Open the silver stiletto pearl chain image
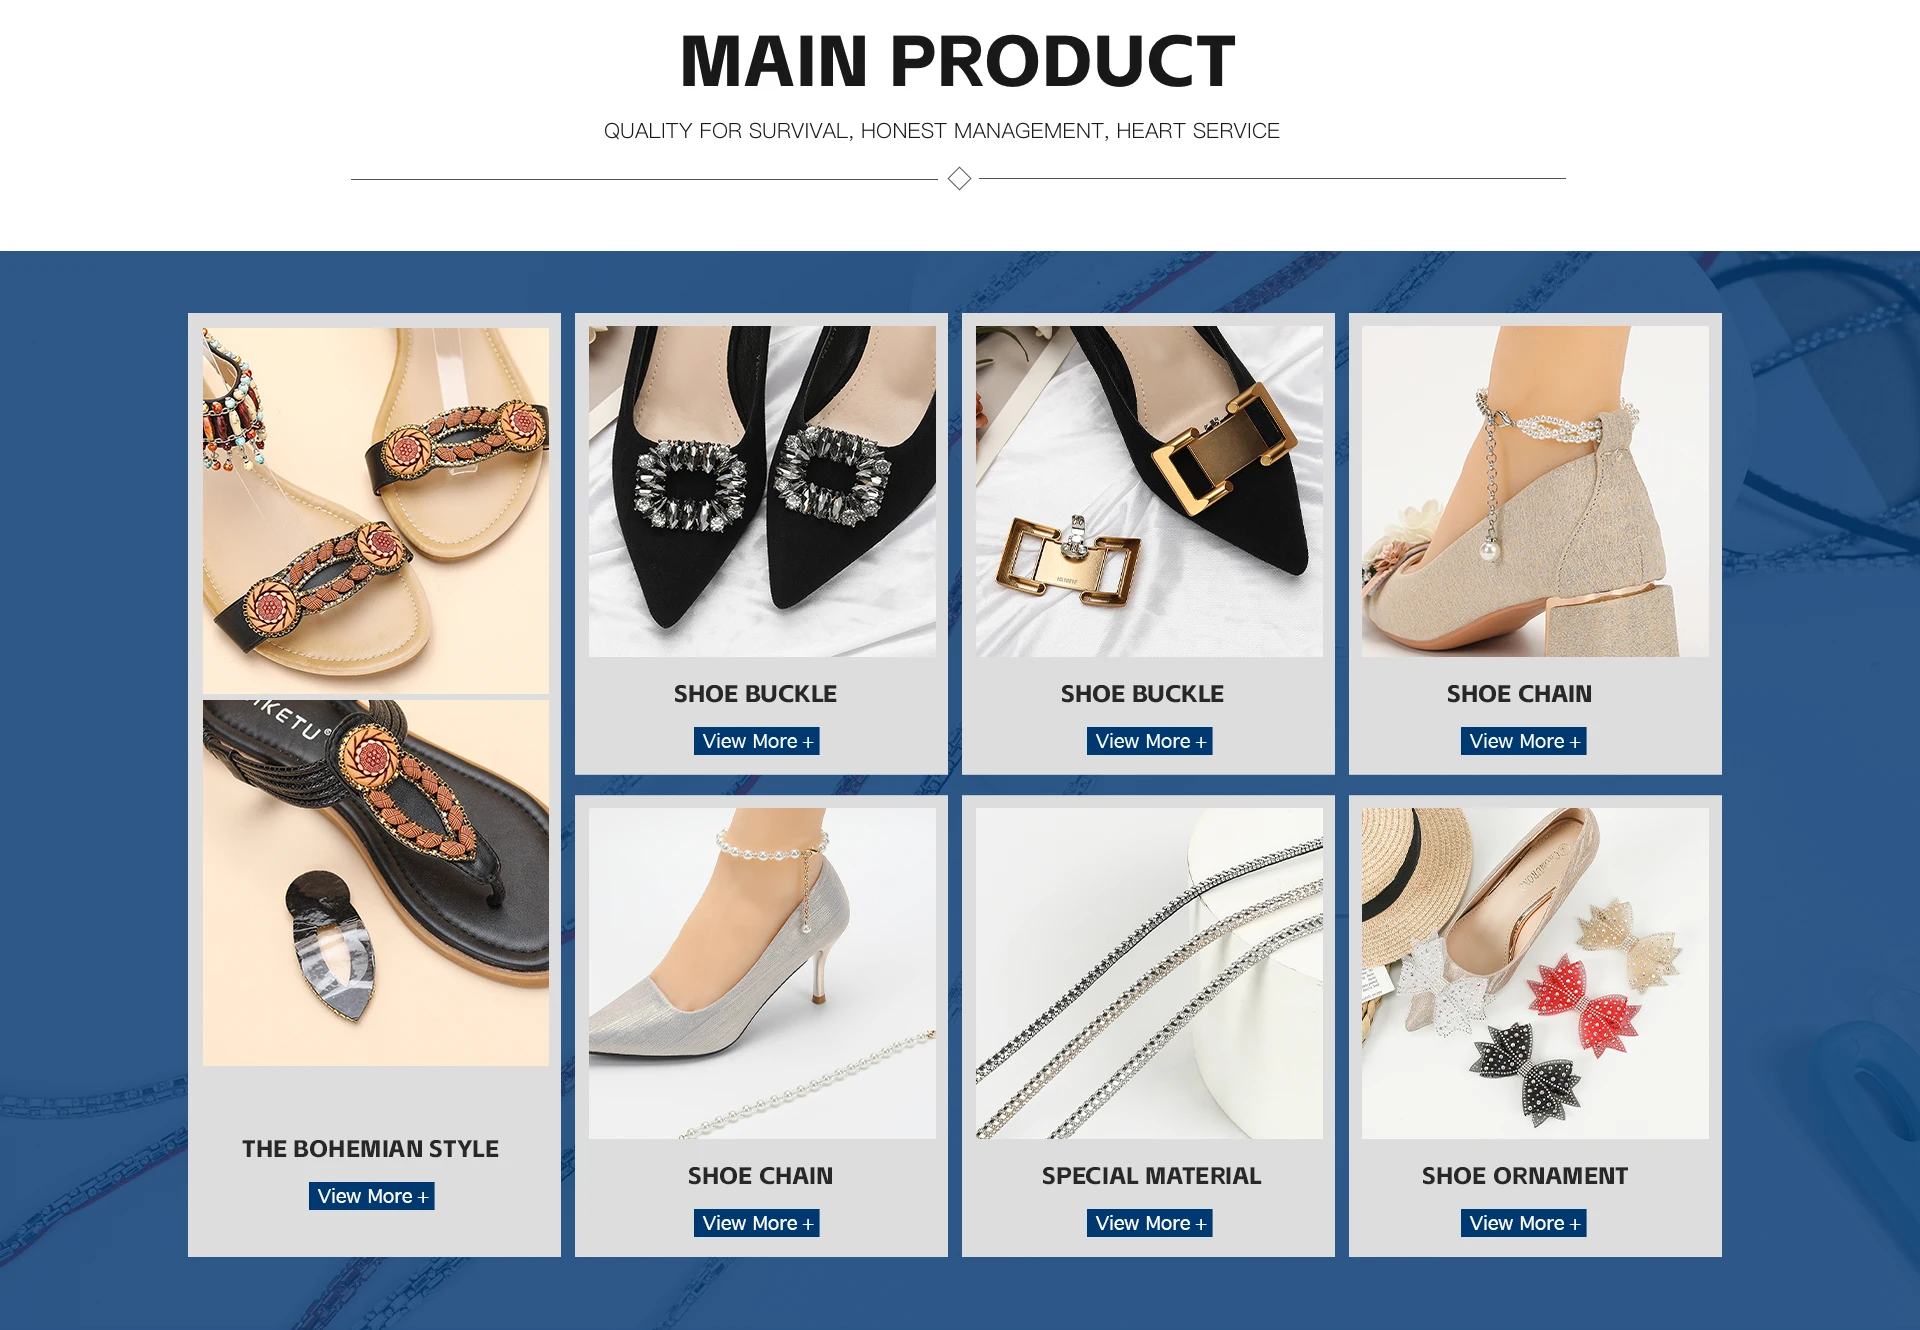This screenshot has width=1920, height=1330. 762,973
